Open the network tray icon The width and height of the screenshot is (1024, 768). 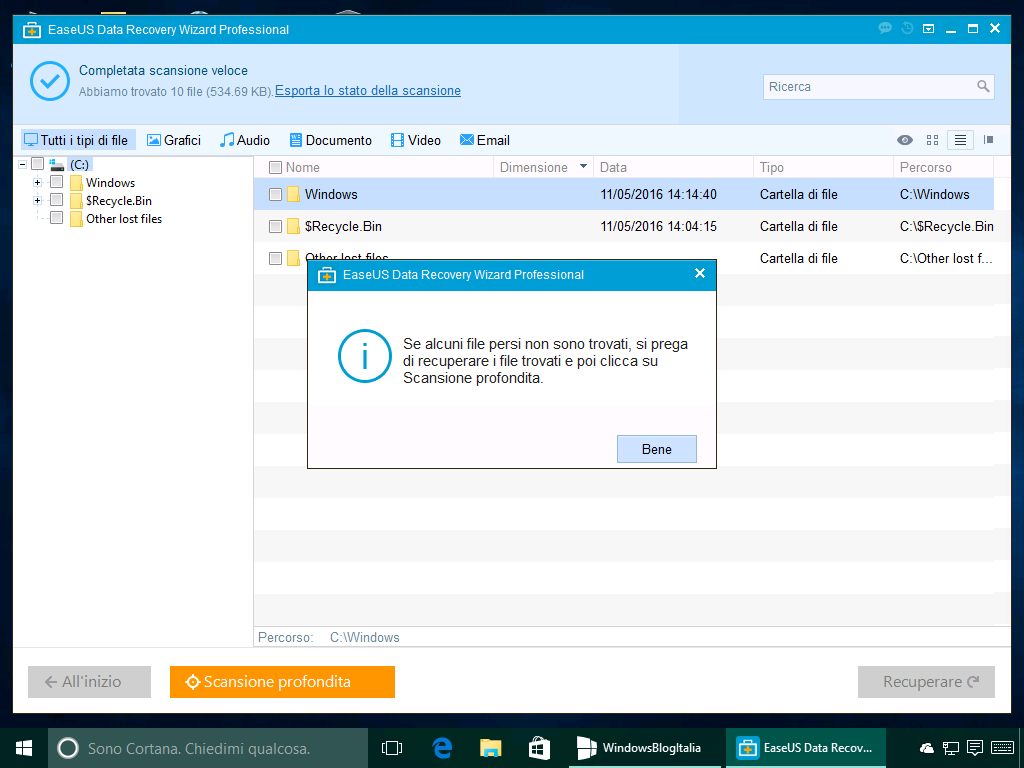point(951,748)
